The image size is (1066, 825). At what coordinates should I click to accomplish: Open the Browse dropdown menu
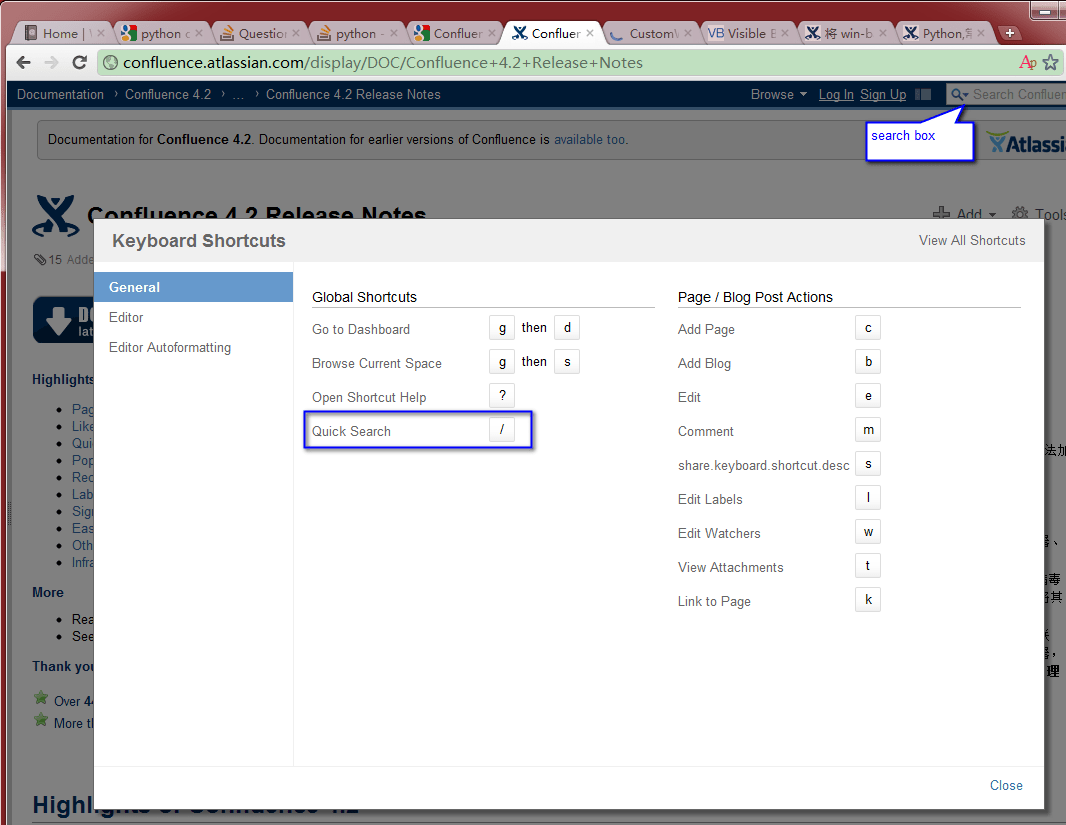pos(778,94)
